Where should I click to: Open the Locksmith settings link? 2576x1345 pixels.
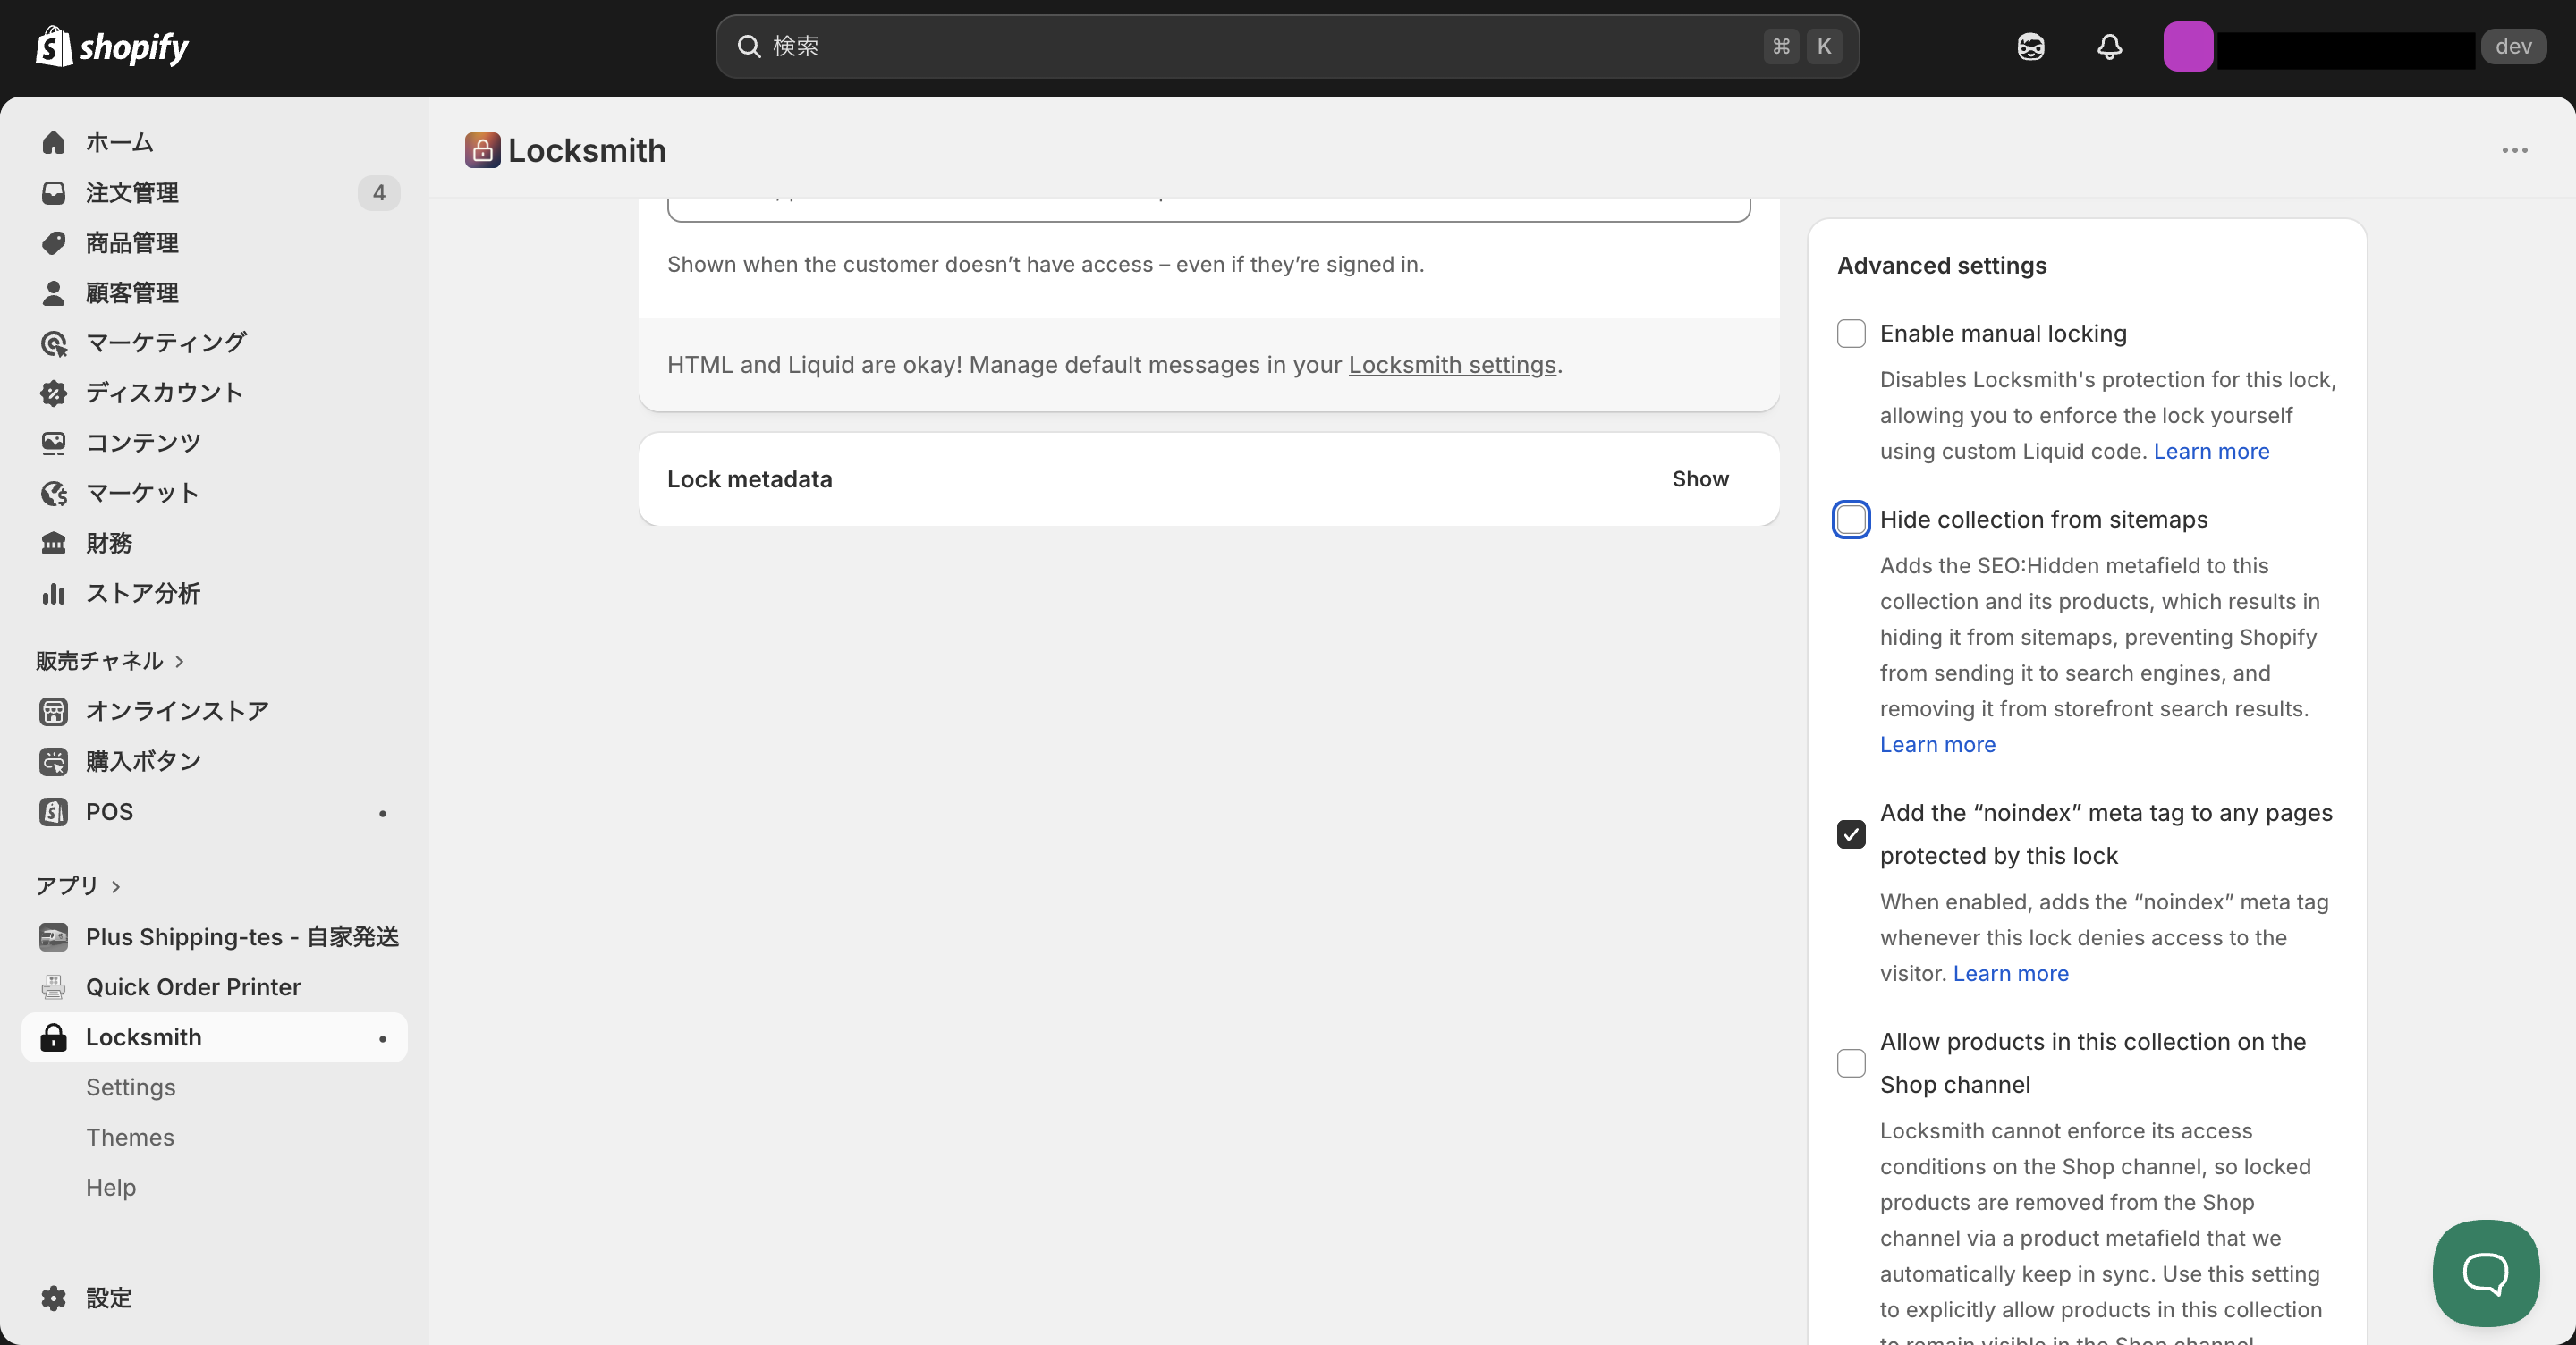(x=1452, y=365)
